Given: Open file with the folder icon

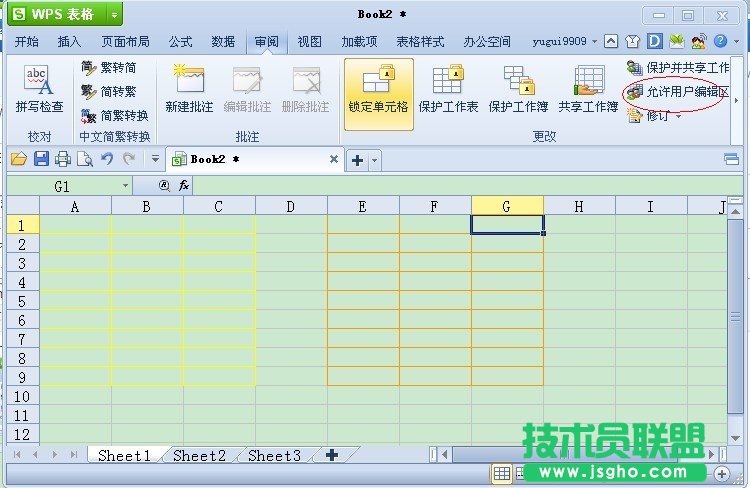Looking at the screenshot, I should coord(19,159).
